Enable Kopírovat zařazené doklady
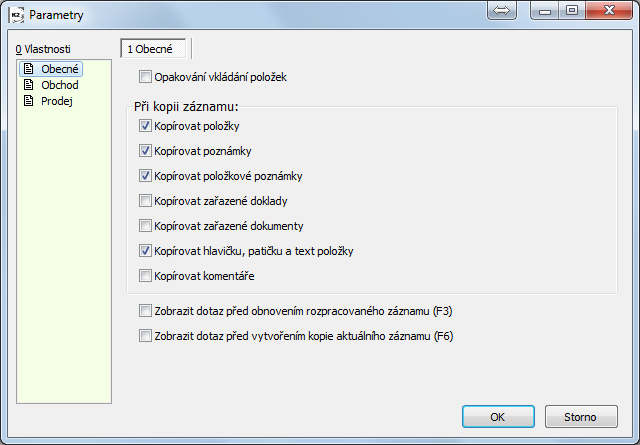The height and width of the screenshot is (445, 640). tap(145, 200)
